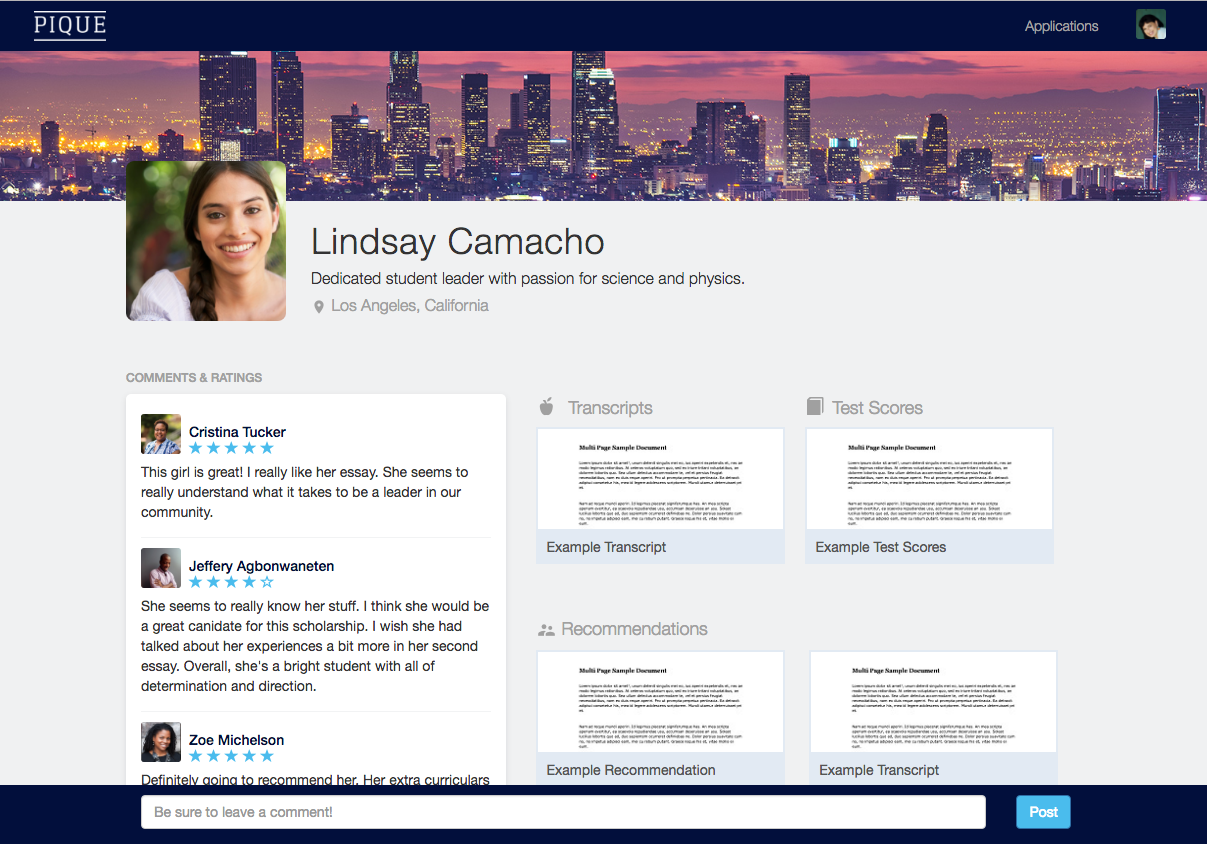
Task: Click the Cristina Tucker name link
Action: (x=237, y=432)
